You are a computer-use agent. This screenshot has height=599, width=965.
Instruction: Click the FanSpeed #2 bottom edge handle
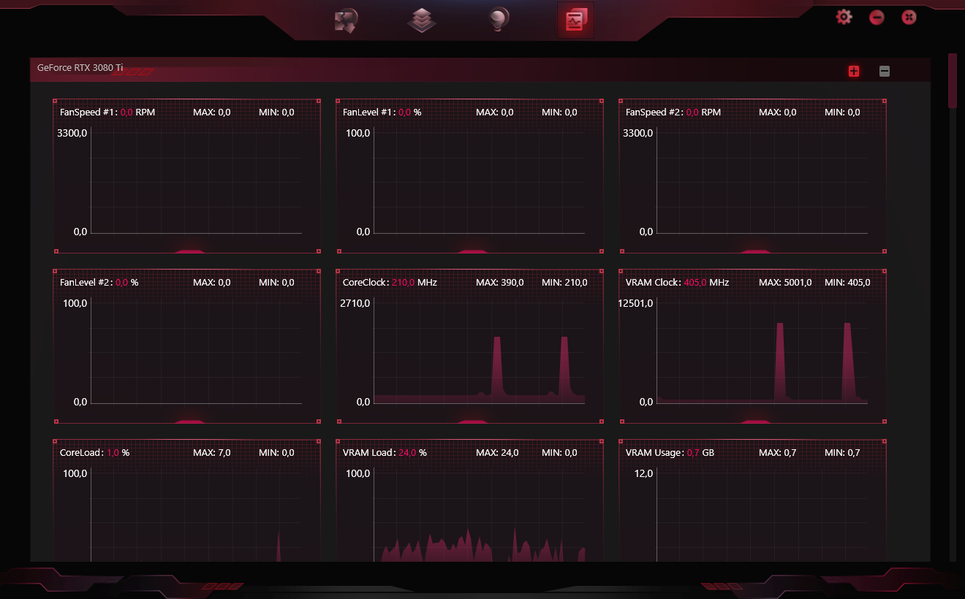(756, 251)
